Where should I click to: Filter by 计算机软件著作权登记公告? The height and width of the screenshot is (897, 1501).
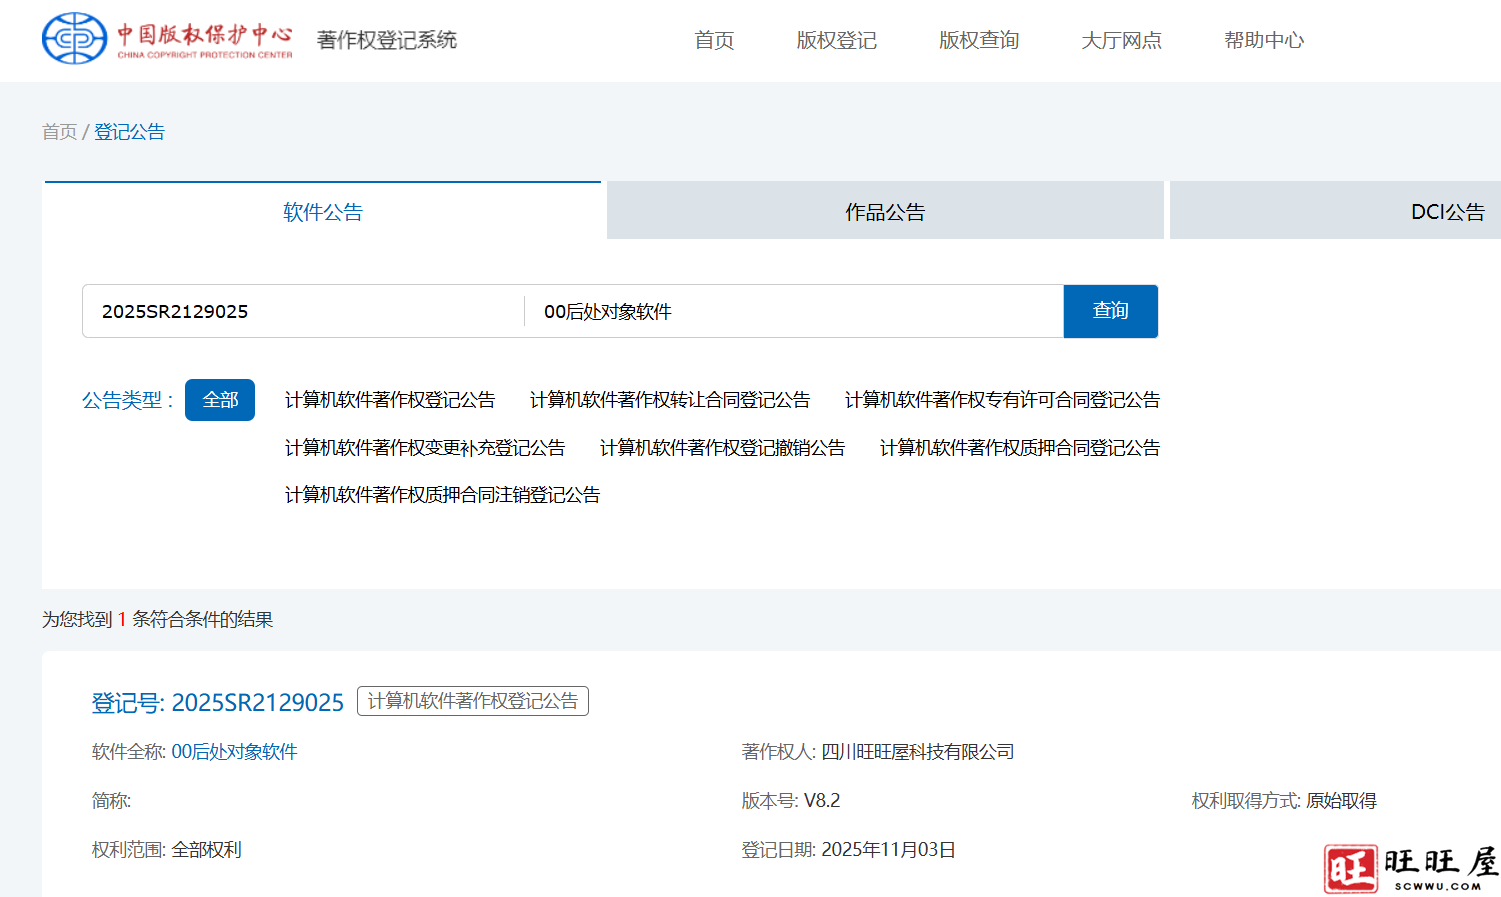pyautogui.click(x=389, y=400)
